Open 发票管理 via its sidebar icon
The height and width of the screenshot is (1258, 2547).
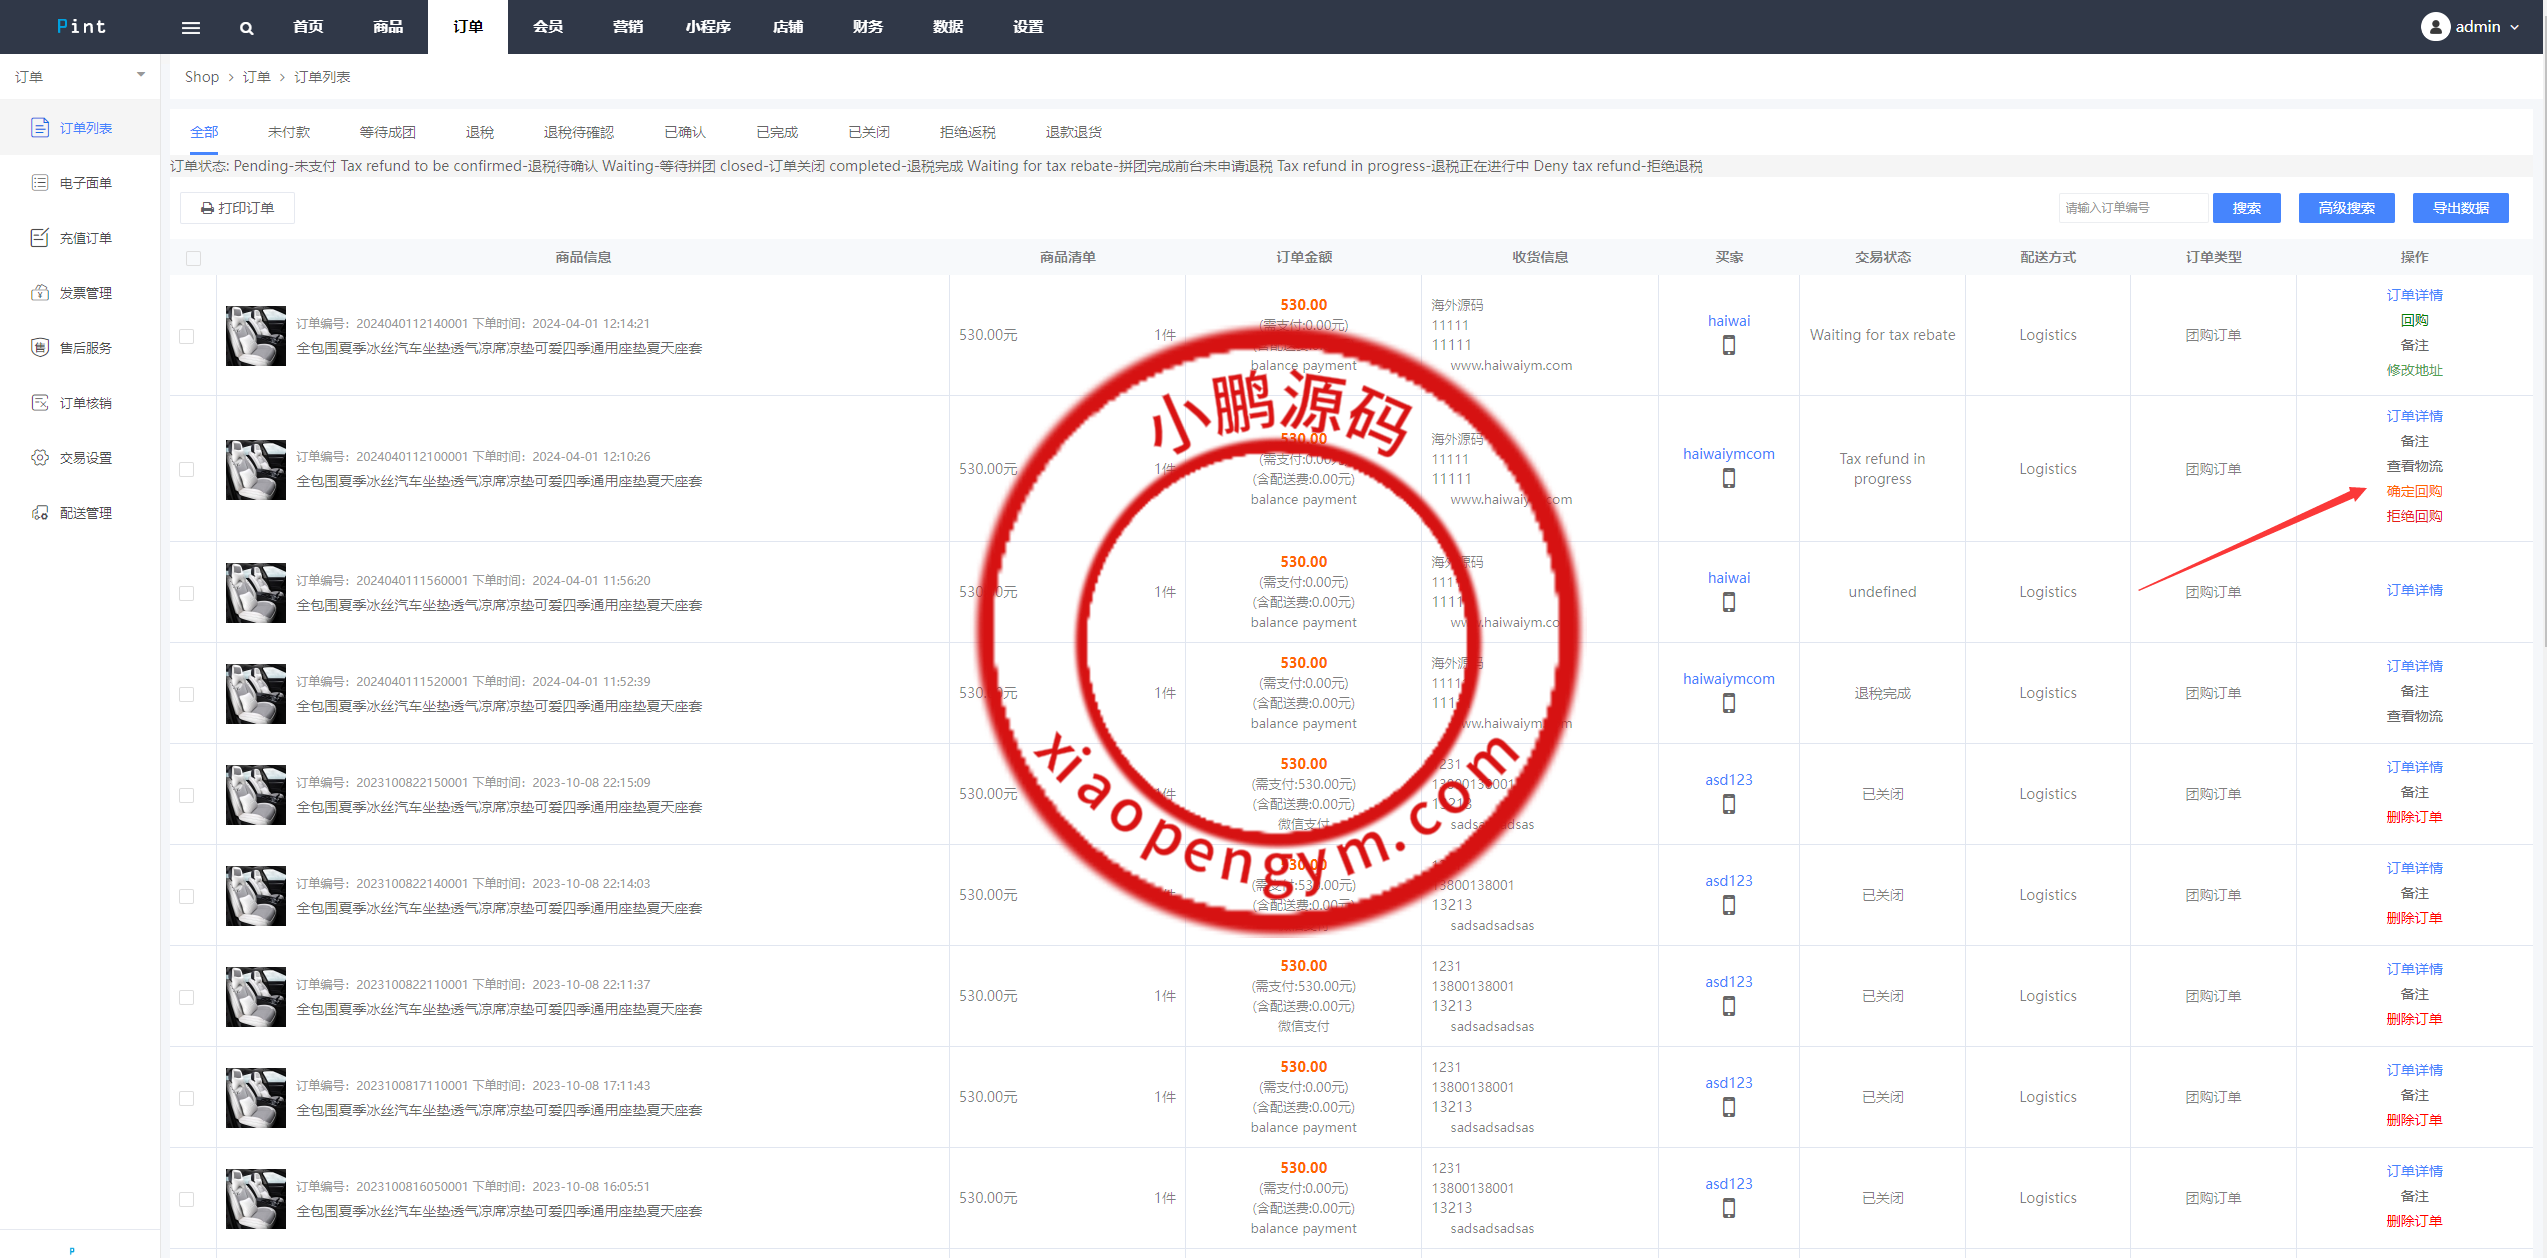pos(40,292)
